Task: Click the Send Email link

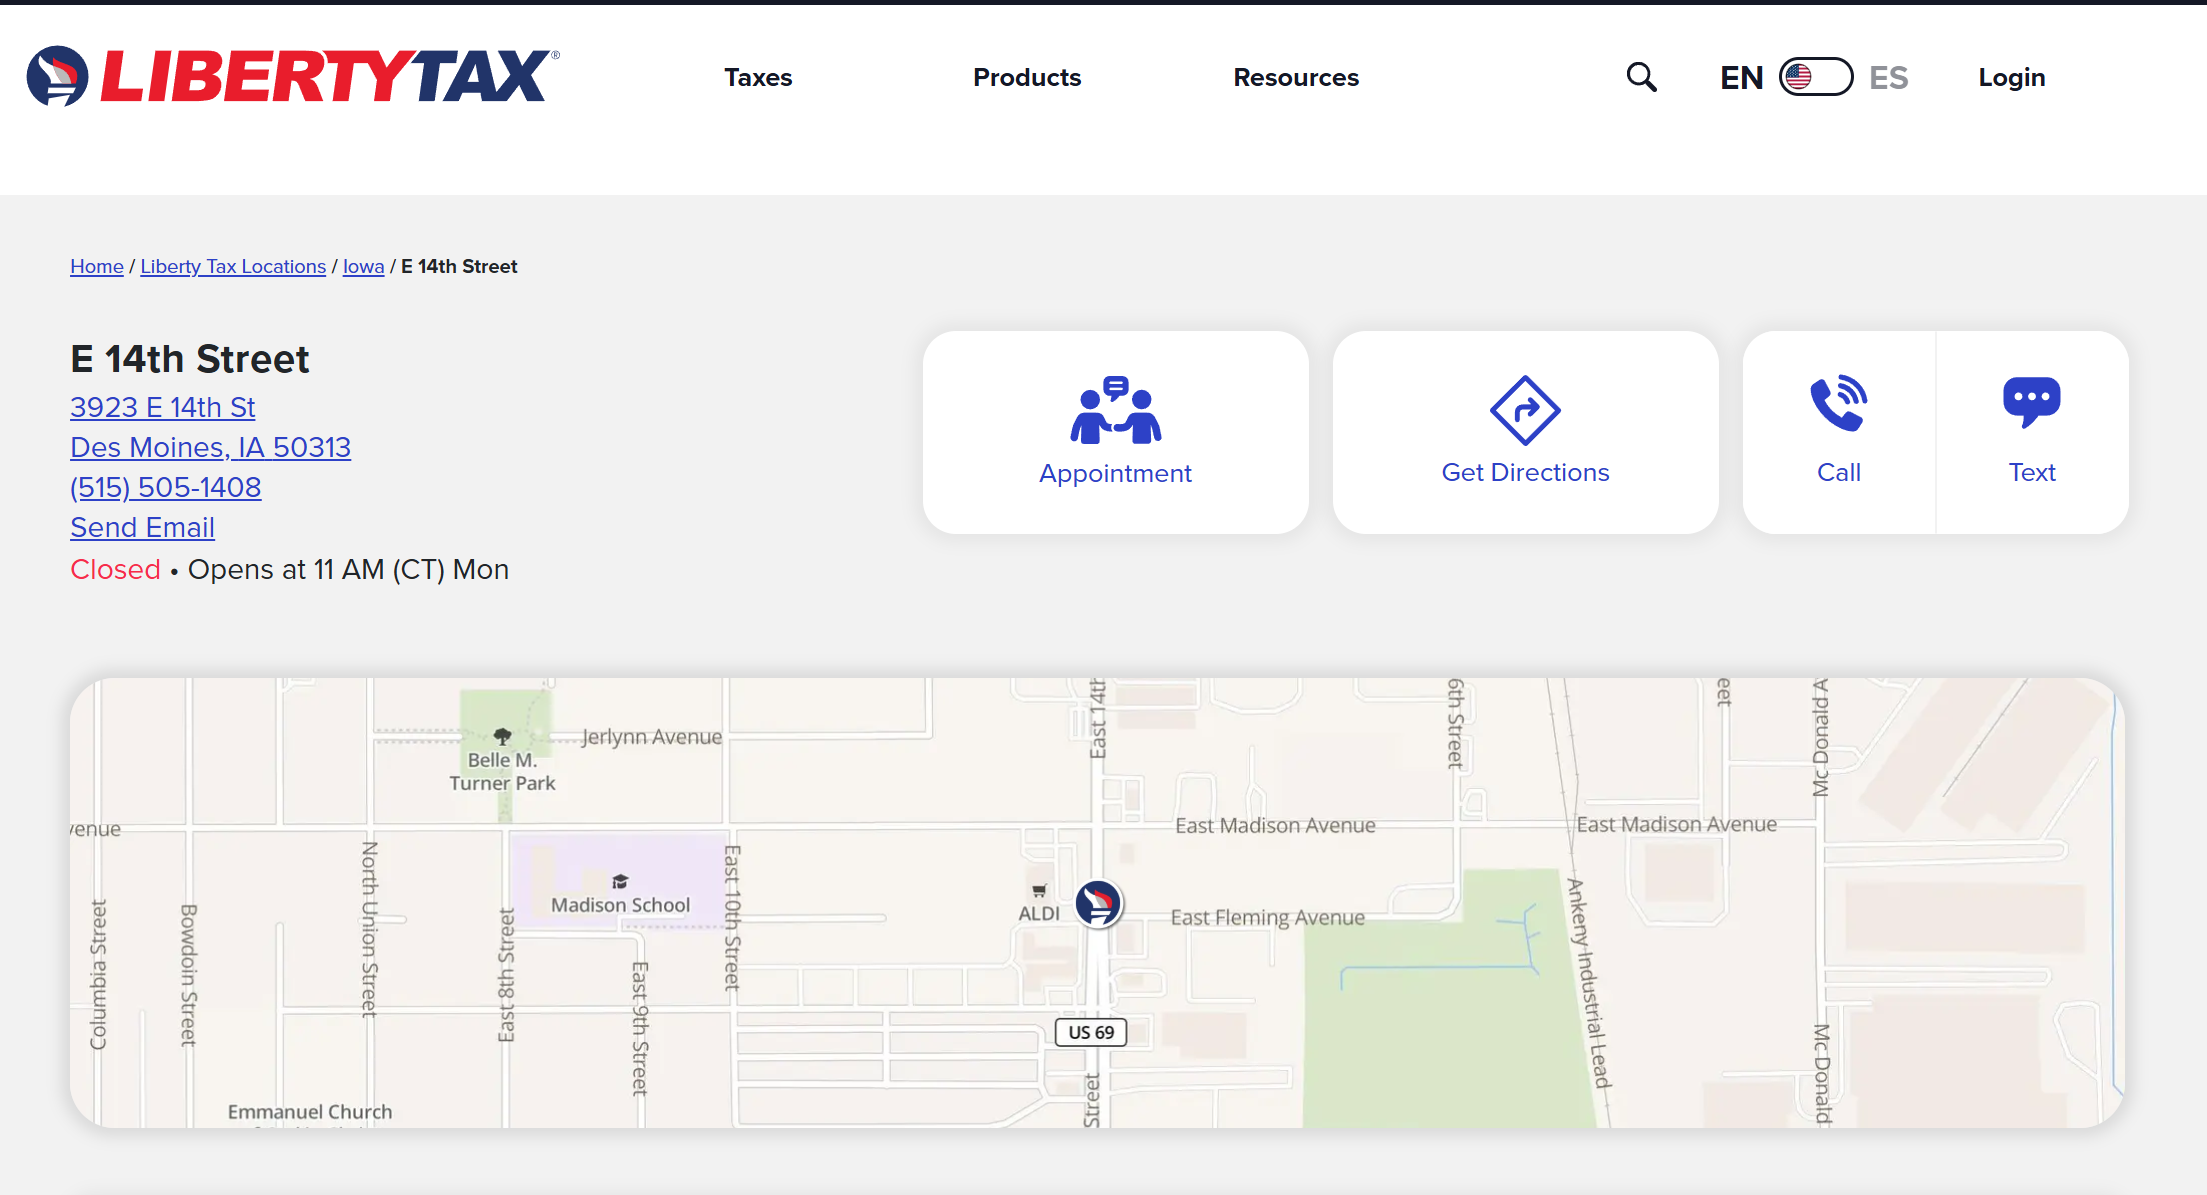Action: pyautogui.click(x=142, y=527)
